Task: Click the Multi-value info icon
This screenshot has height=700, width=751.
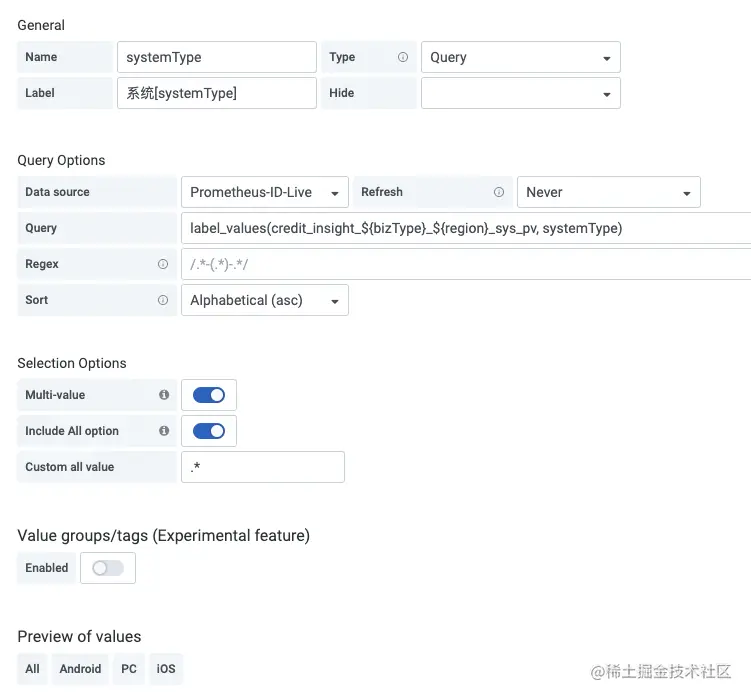Action: tap(164, 395)
